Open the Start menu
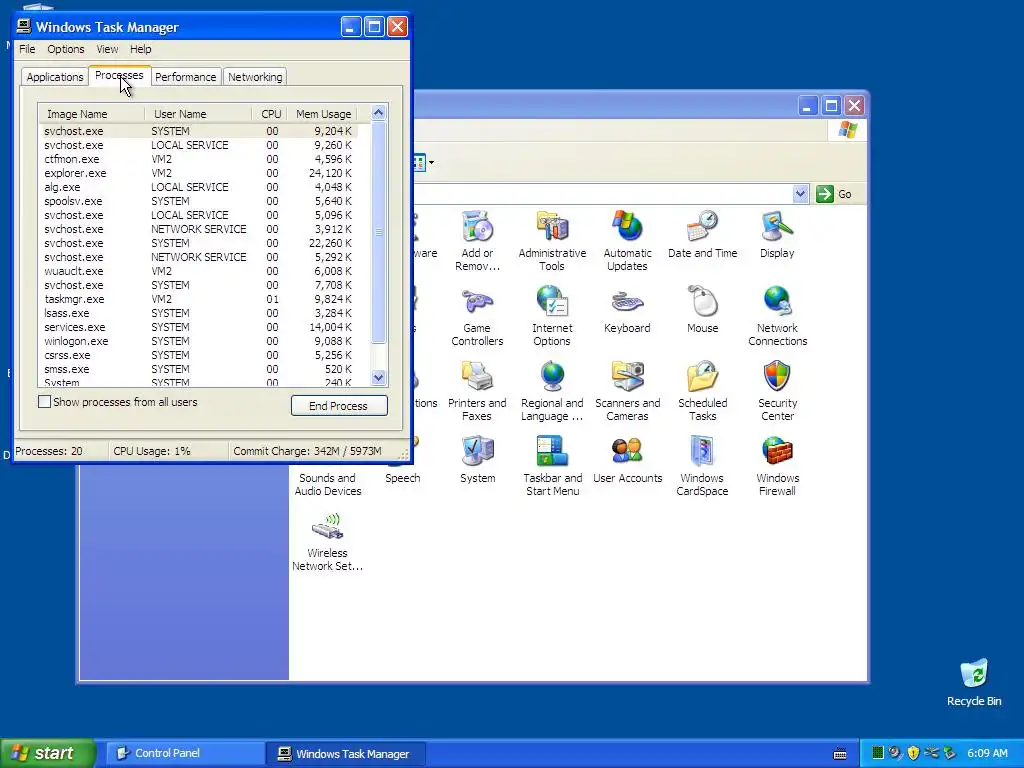The height and width of the screenshot is (768, 1024). tap(47, 753)
